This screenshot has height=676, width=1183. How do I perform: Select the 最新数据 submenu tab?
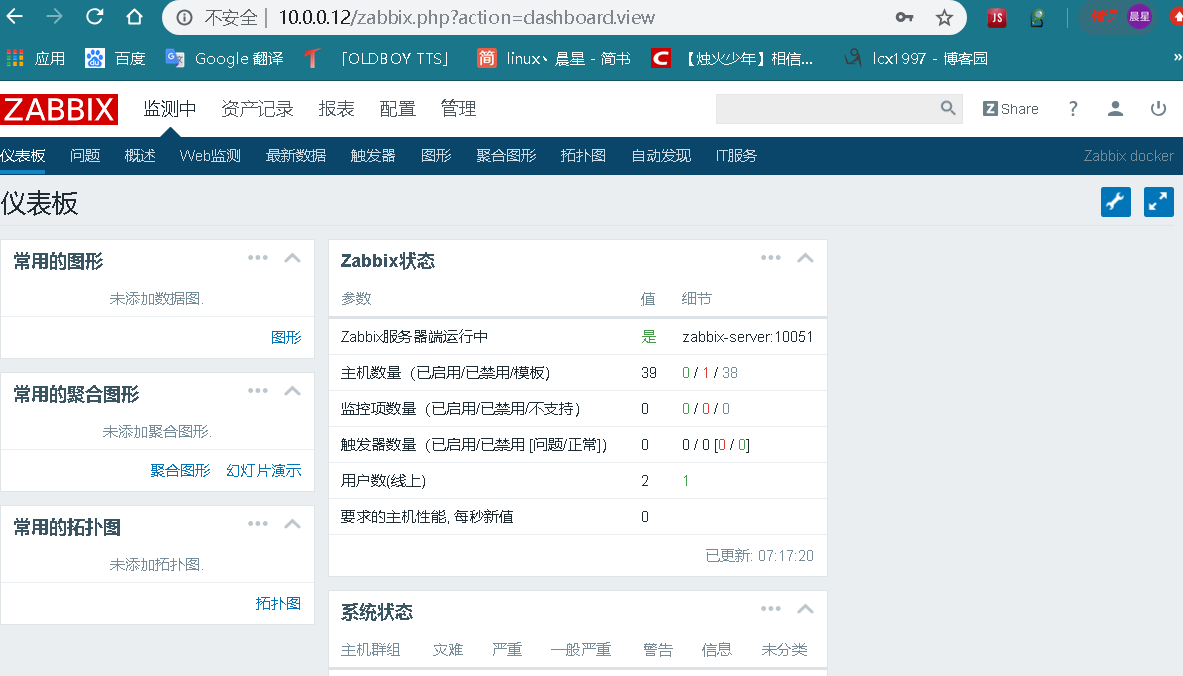[x=296, y=155]
